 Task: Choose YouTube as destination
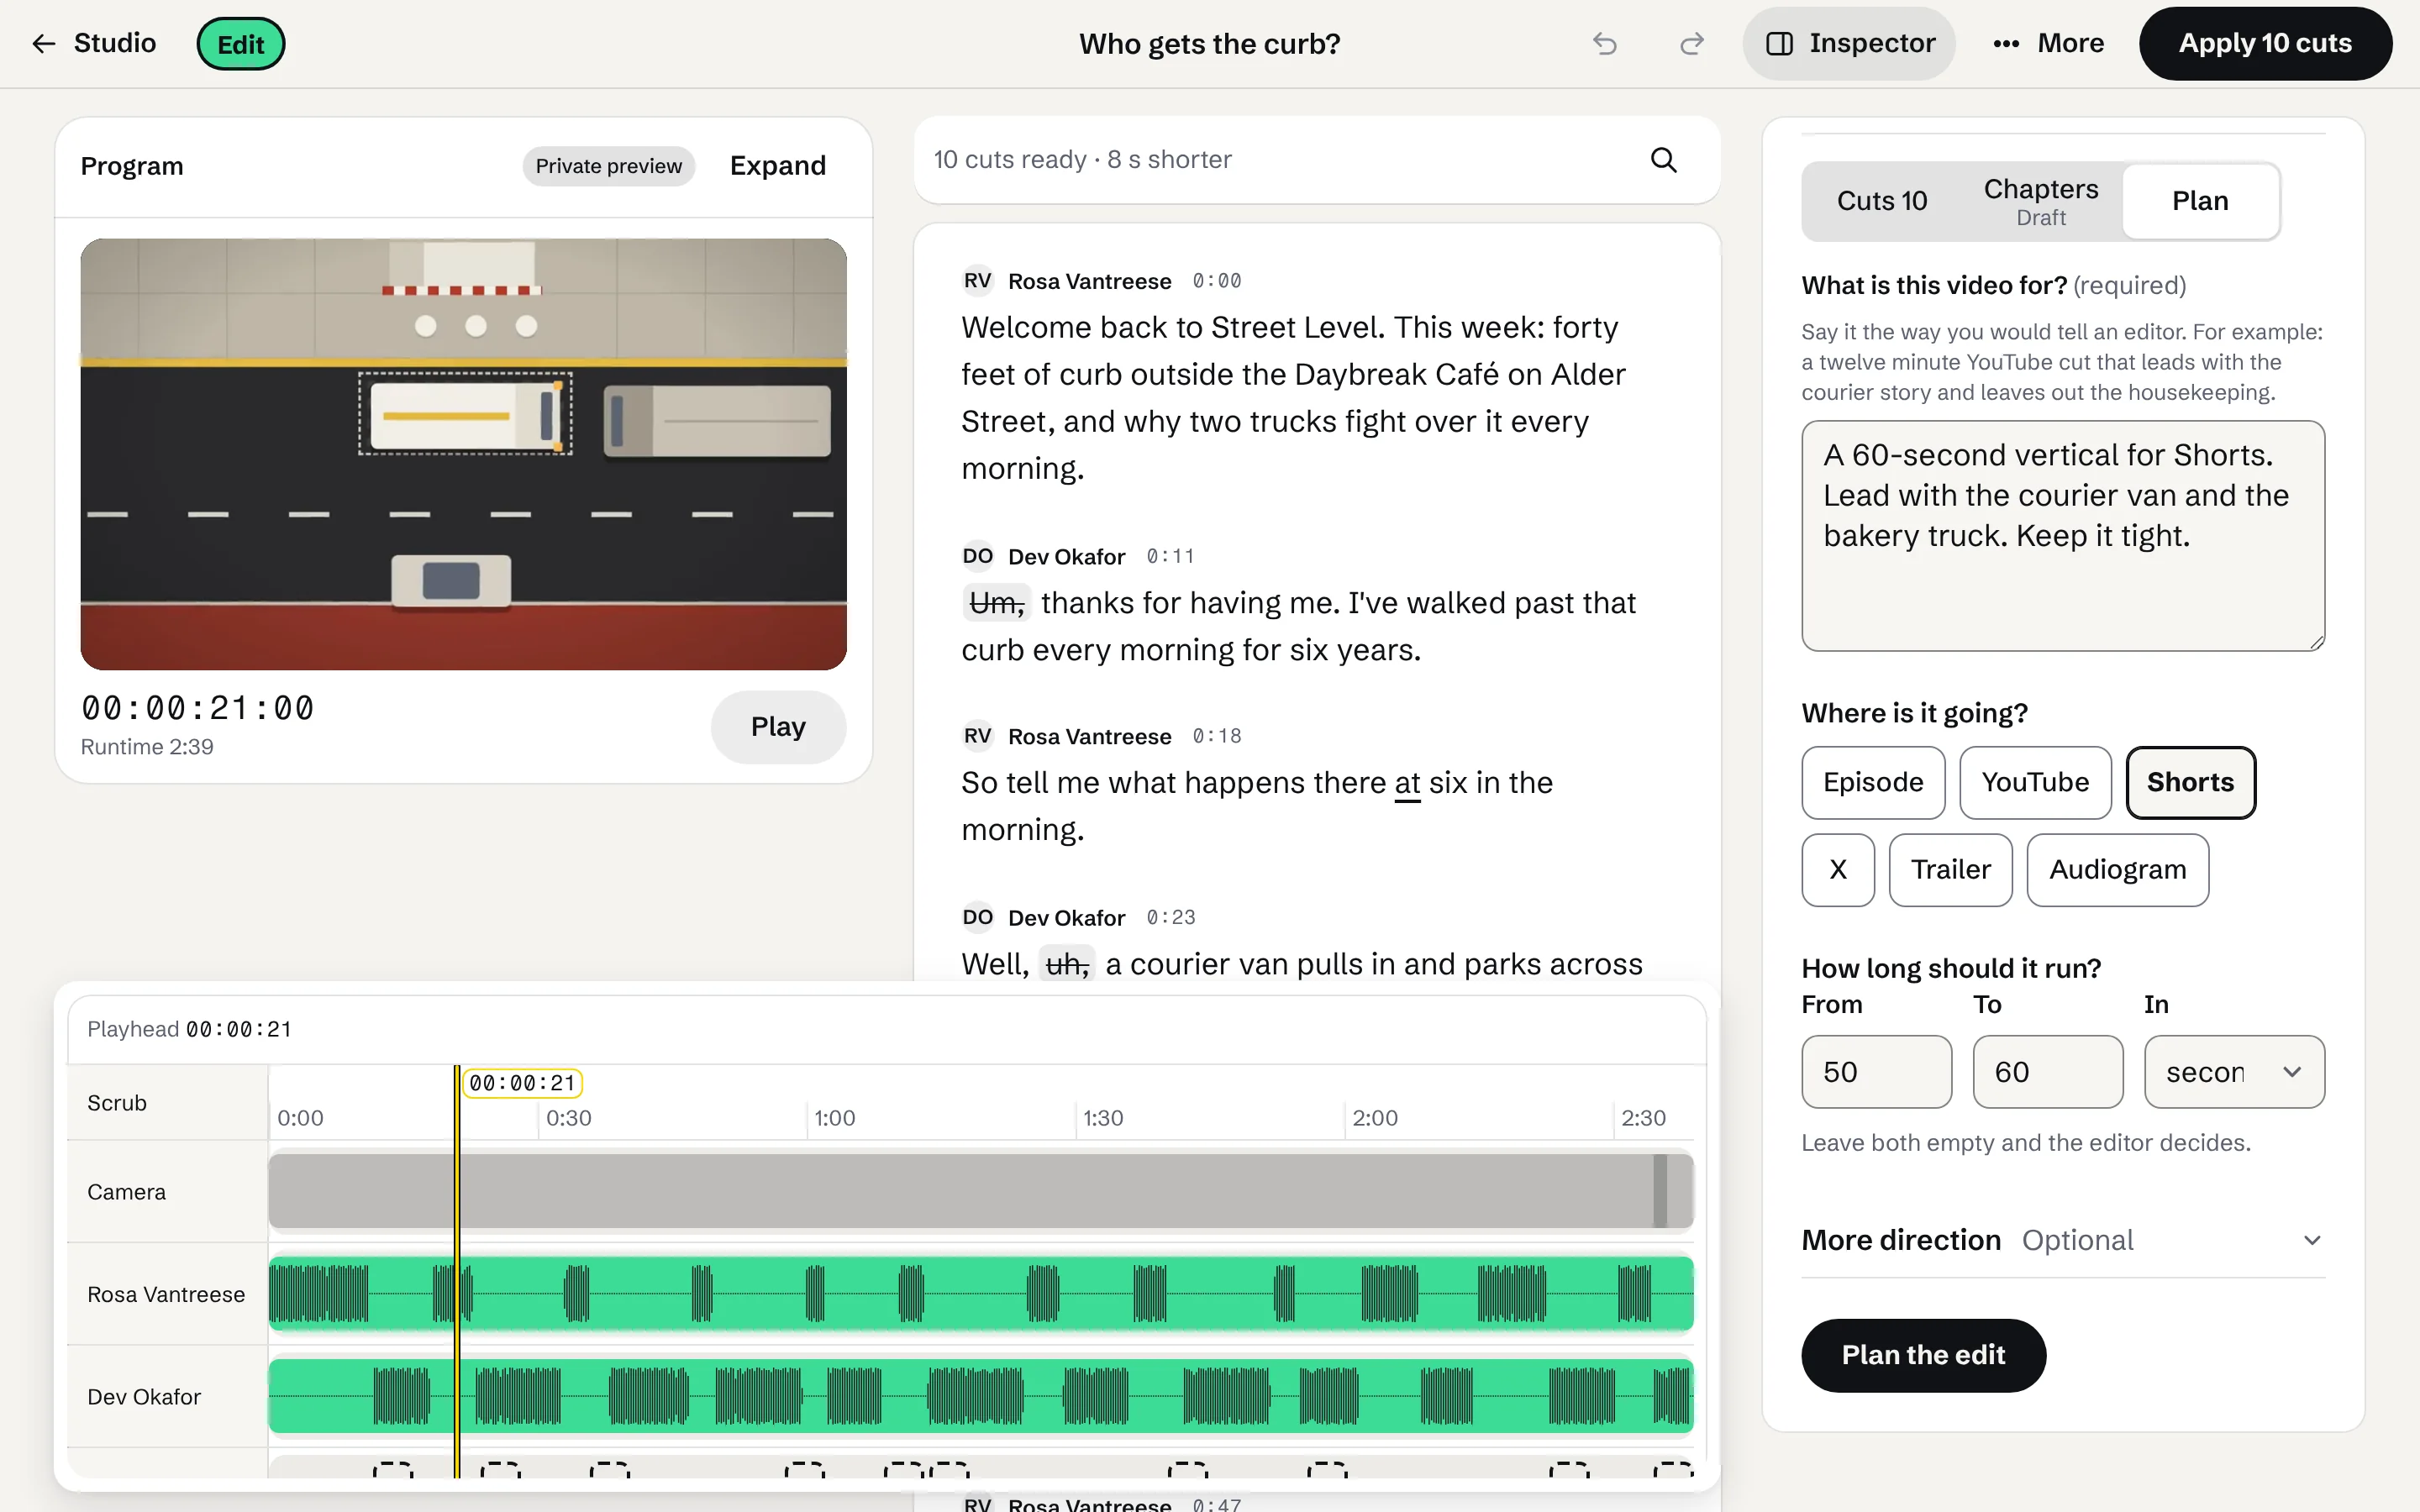[x=2035, y=783]
